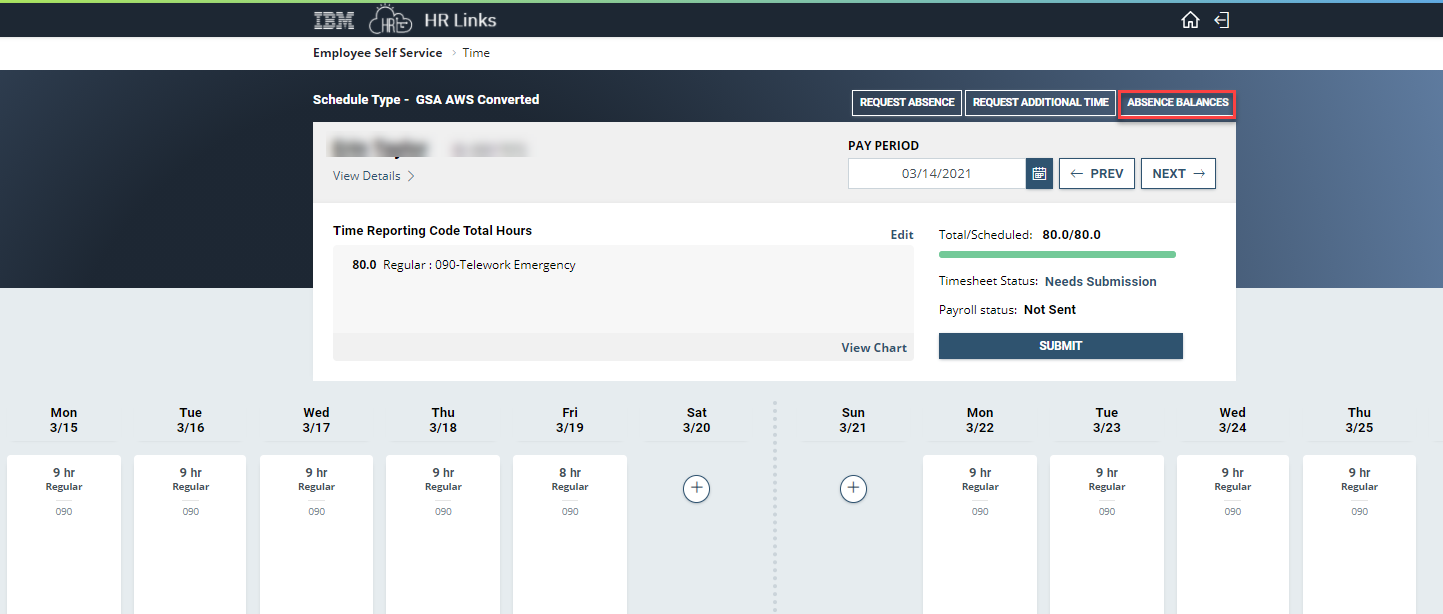Add time on Sun 3/21 using plus icon
Image resolution: width=1443 pixels, height=614 pixels.
[853, 488]
